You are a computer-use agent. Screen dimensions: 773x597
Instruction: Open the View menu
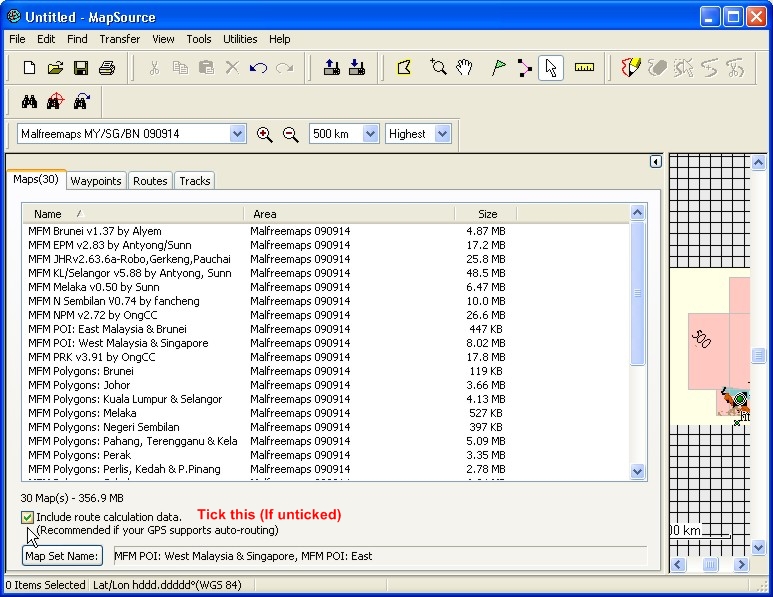163,39
